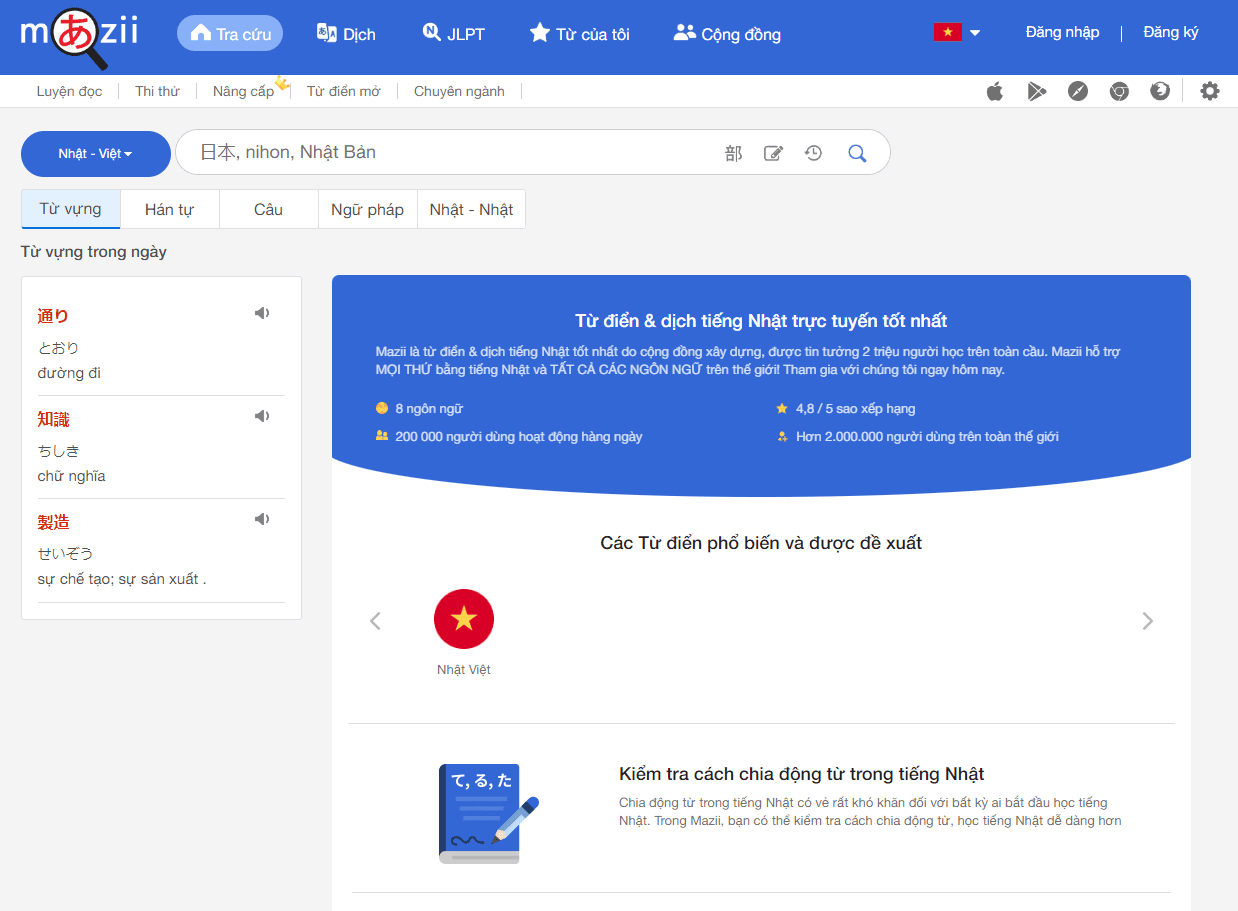Image resolution: width=1238 pixels, height=911 pixels.
Task: Click the Firefox extension icon
Action: (1160, 92)
